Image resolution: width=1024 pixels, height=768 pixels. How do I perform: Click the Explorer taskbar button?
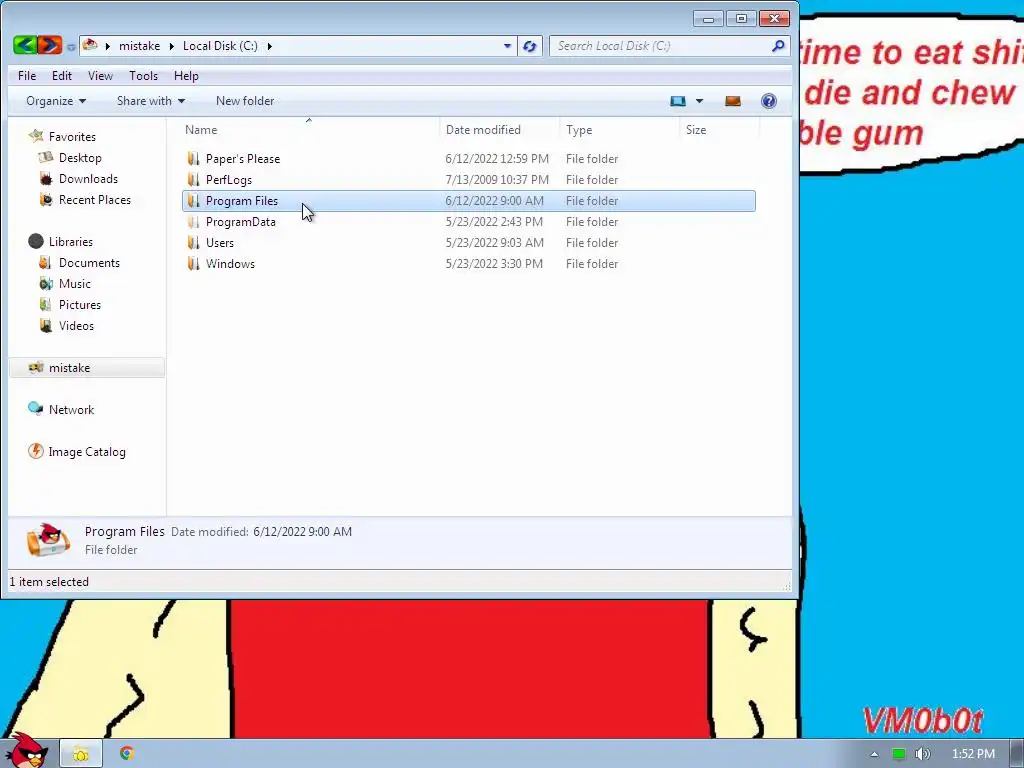(x=81, y=754)
